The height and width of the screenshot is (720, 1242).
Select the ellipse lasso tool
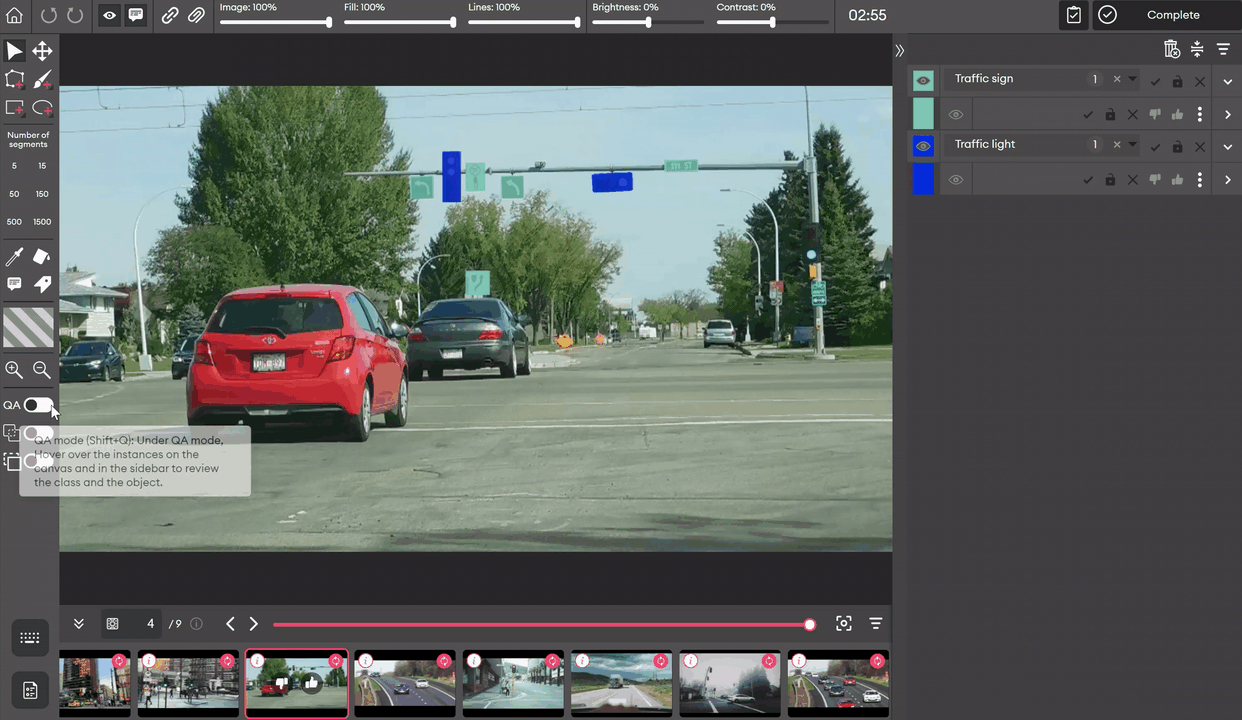pos(42,107)
